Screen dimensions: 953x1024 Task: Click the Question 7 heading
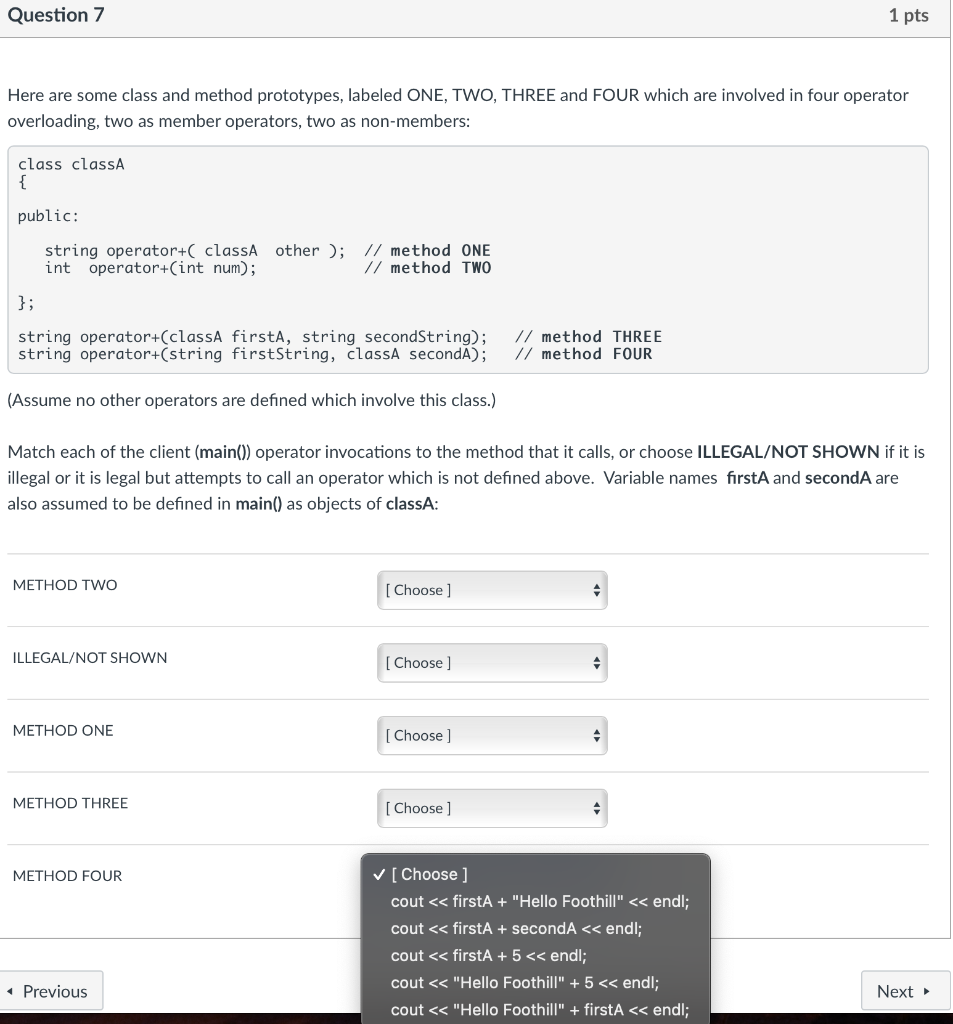56,15
